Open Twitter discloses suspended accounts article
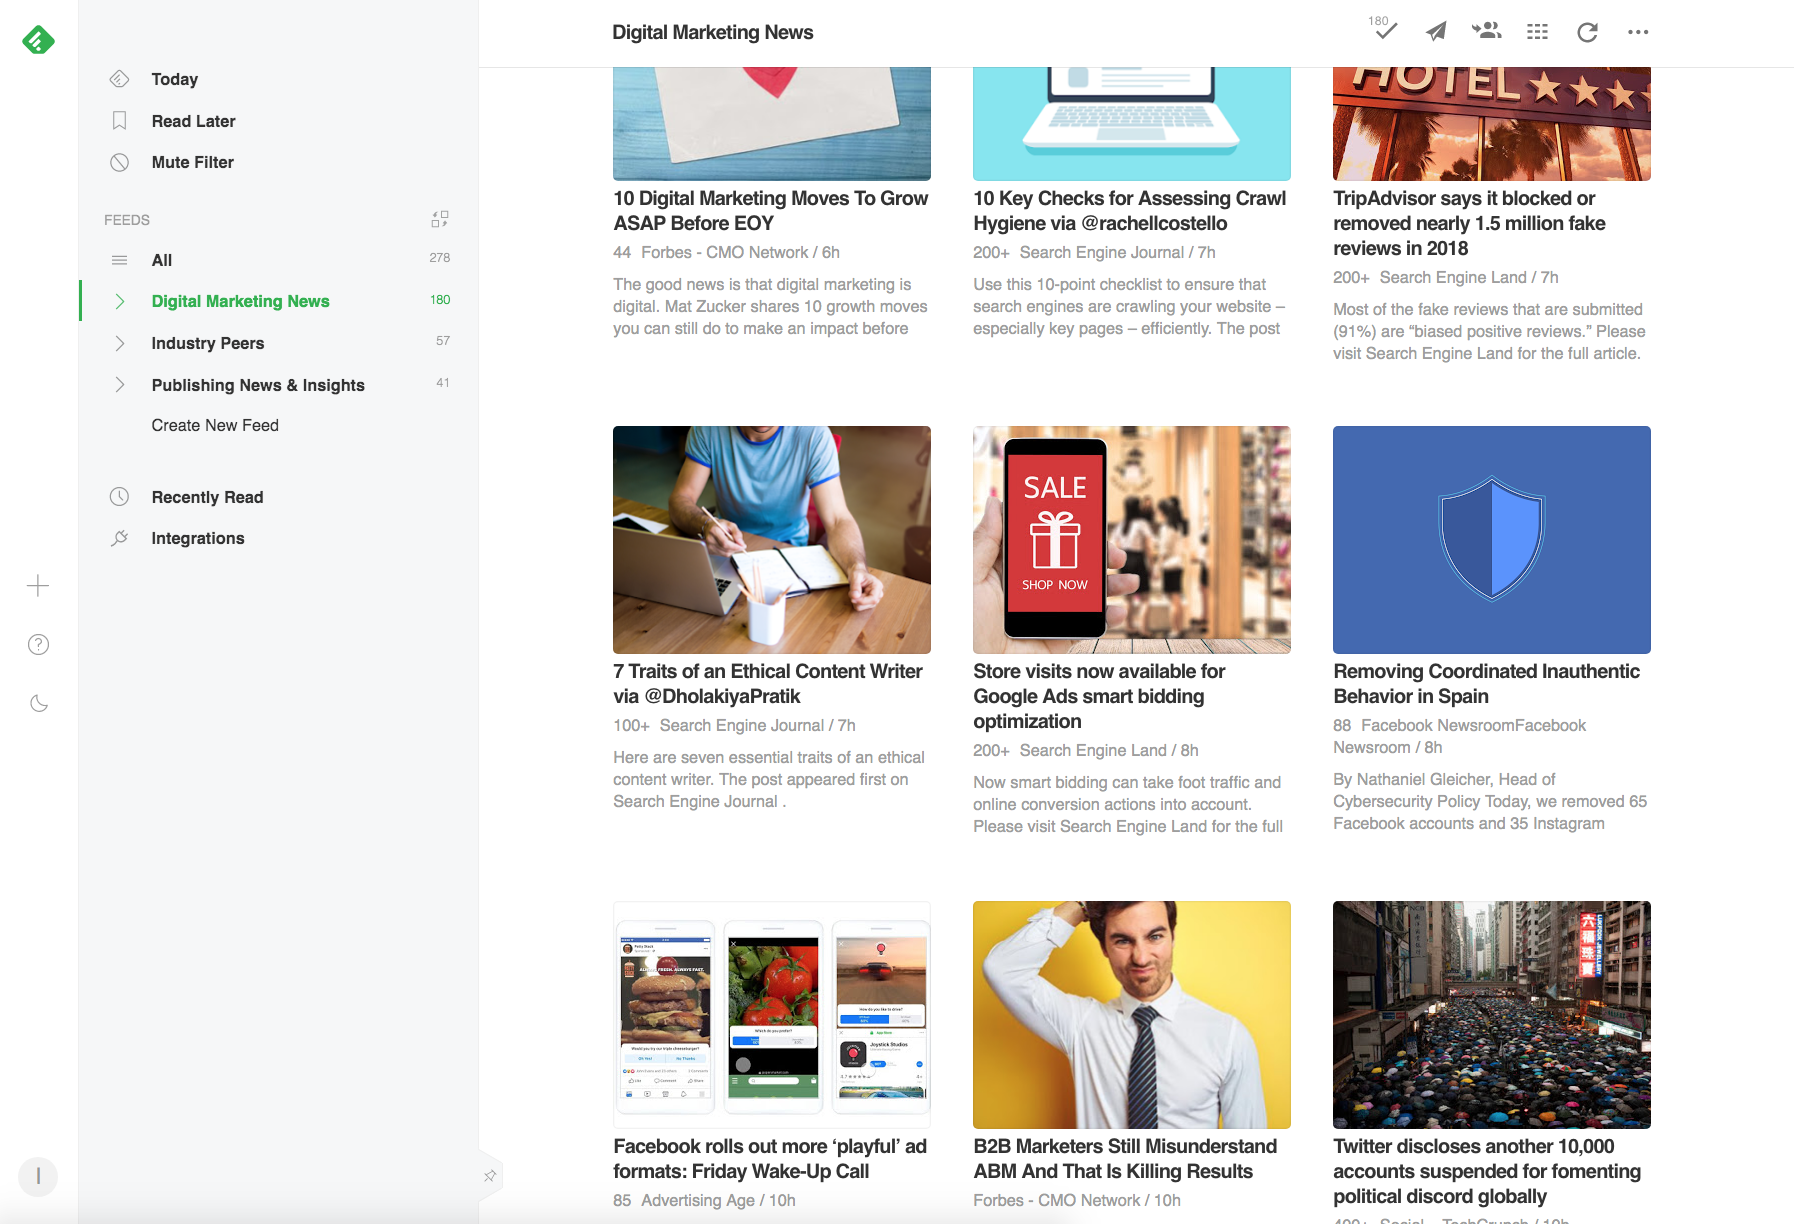 point(1487,1171)
